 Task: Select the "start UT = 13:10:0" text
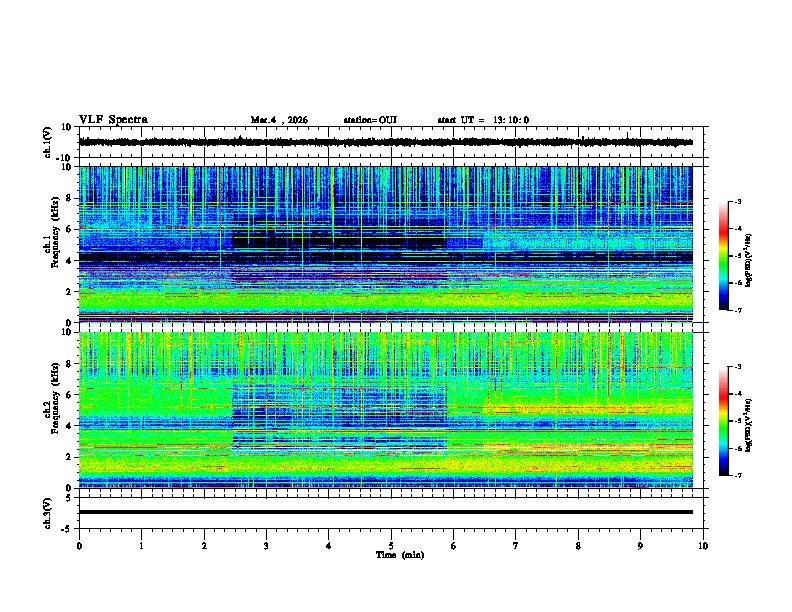(483, 120)
